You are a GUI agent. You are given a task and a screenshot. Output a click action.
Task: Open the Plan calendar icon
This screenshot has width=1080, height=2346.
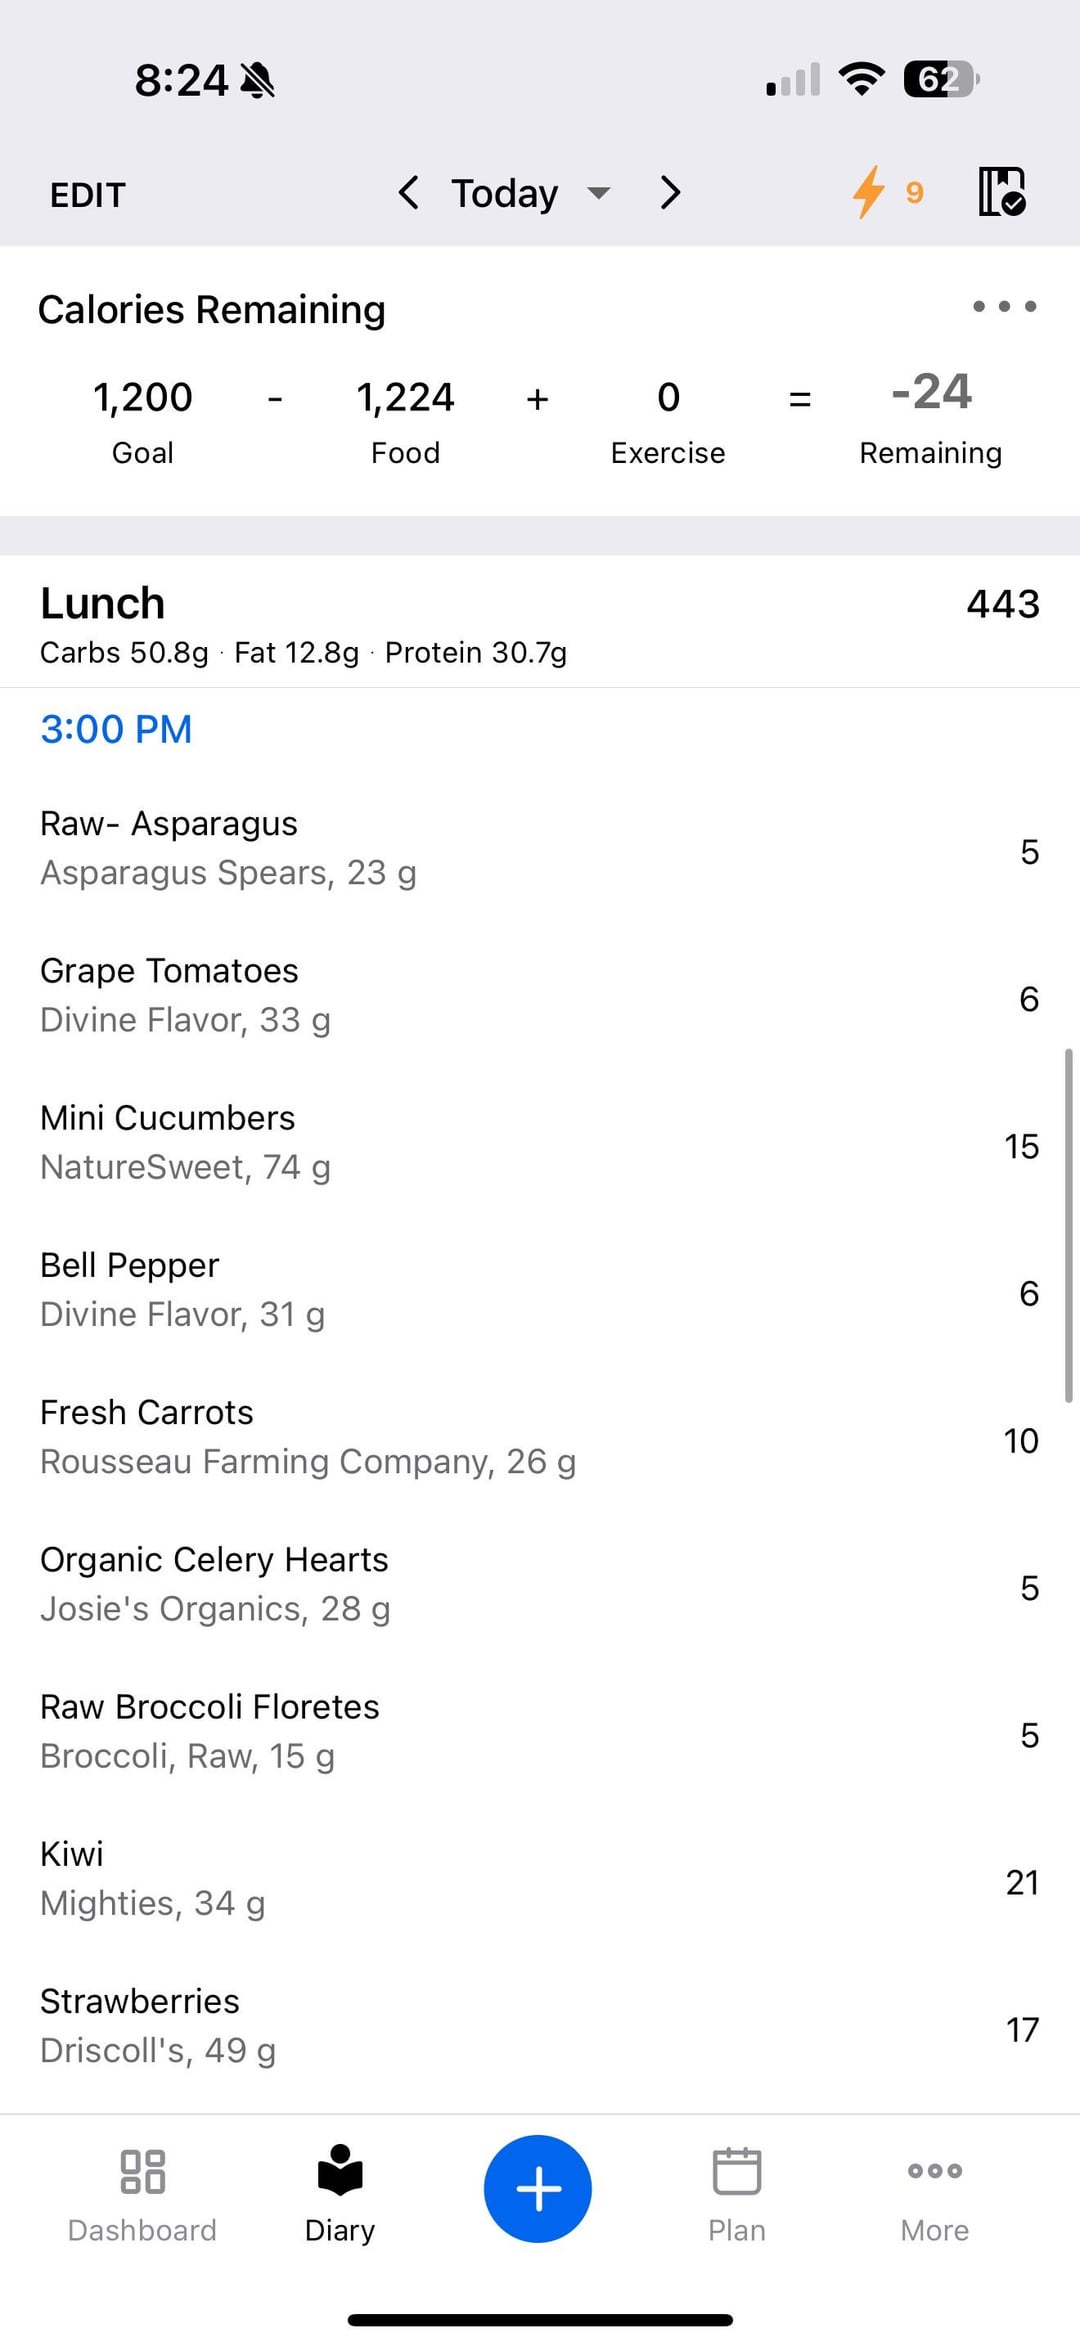point(737,2171)
